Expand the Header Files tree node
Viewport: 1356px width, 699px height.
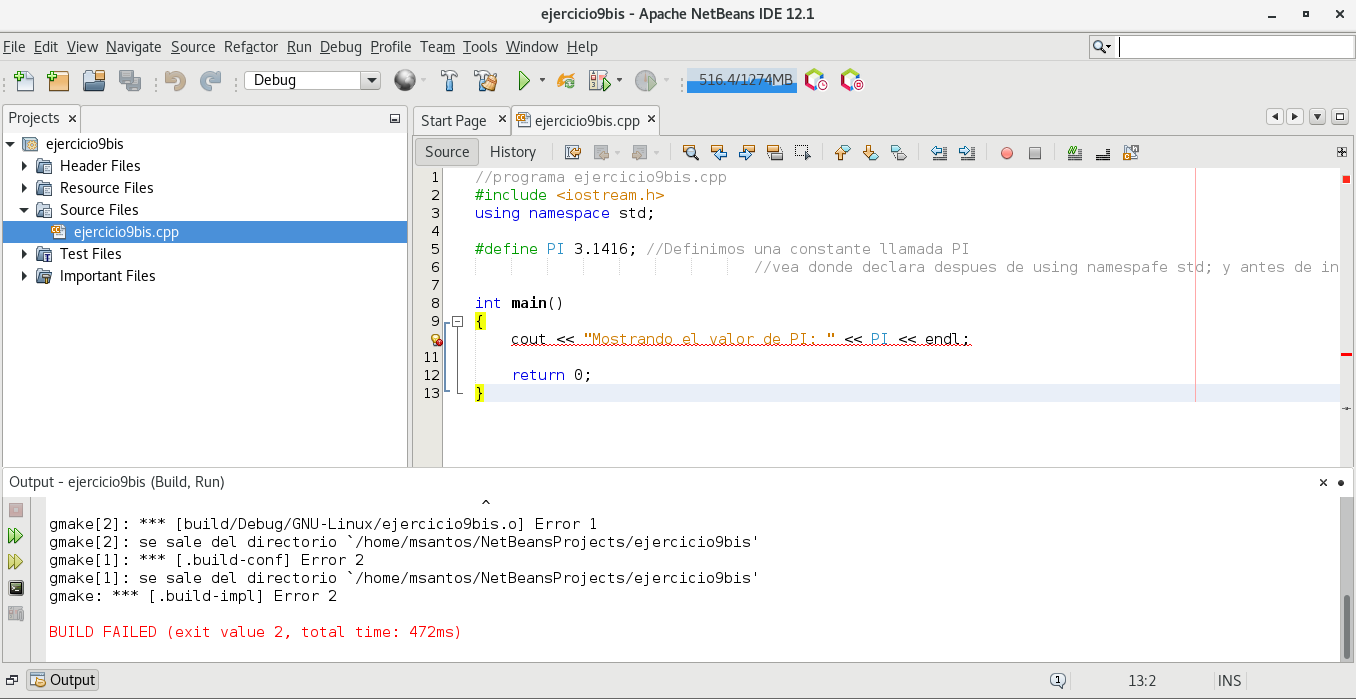(25, 166)
